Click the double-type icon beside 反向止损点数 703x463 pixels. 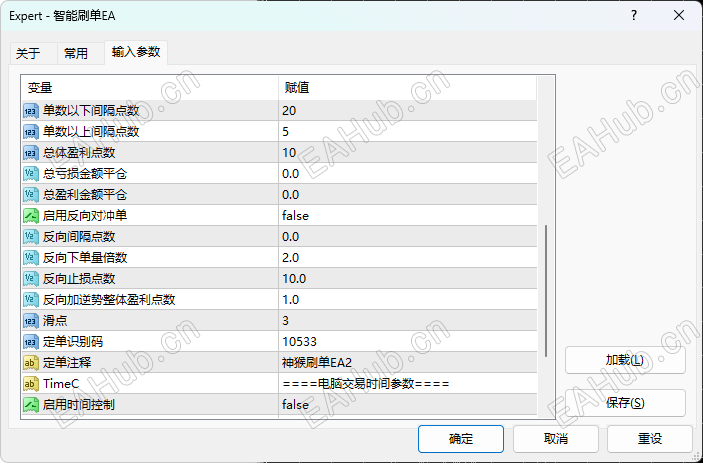pos(31,279)
